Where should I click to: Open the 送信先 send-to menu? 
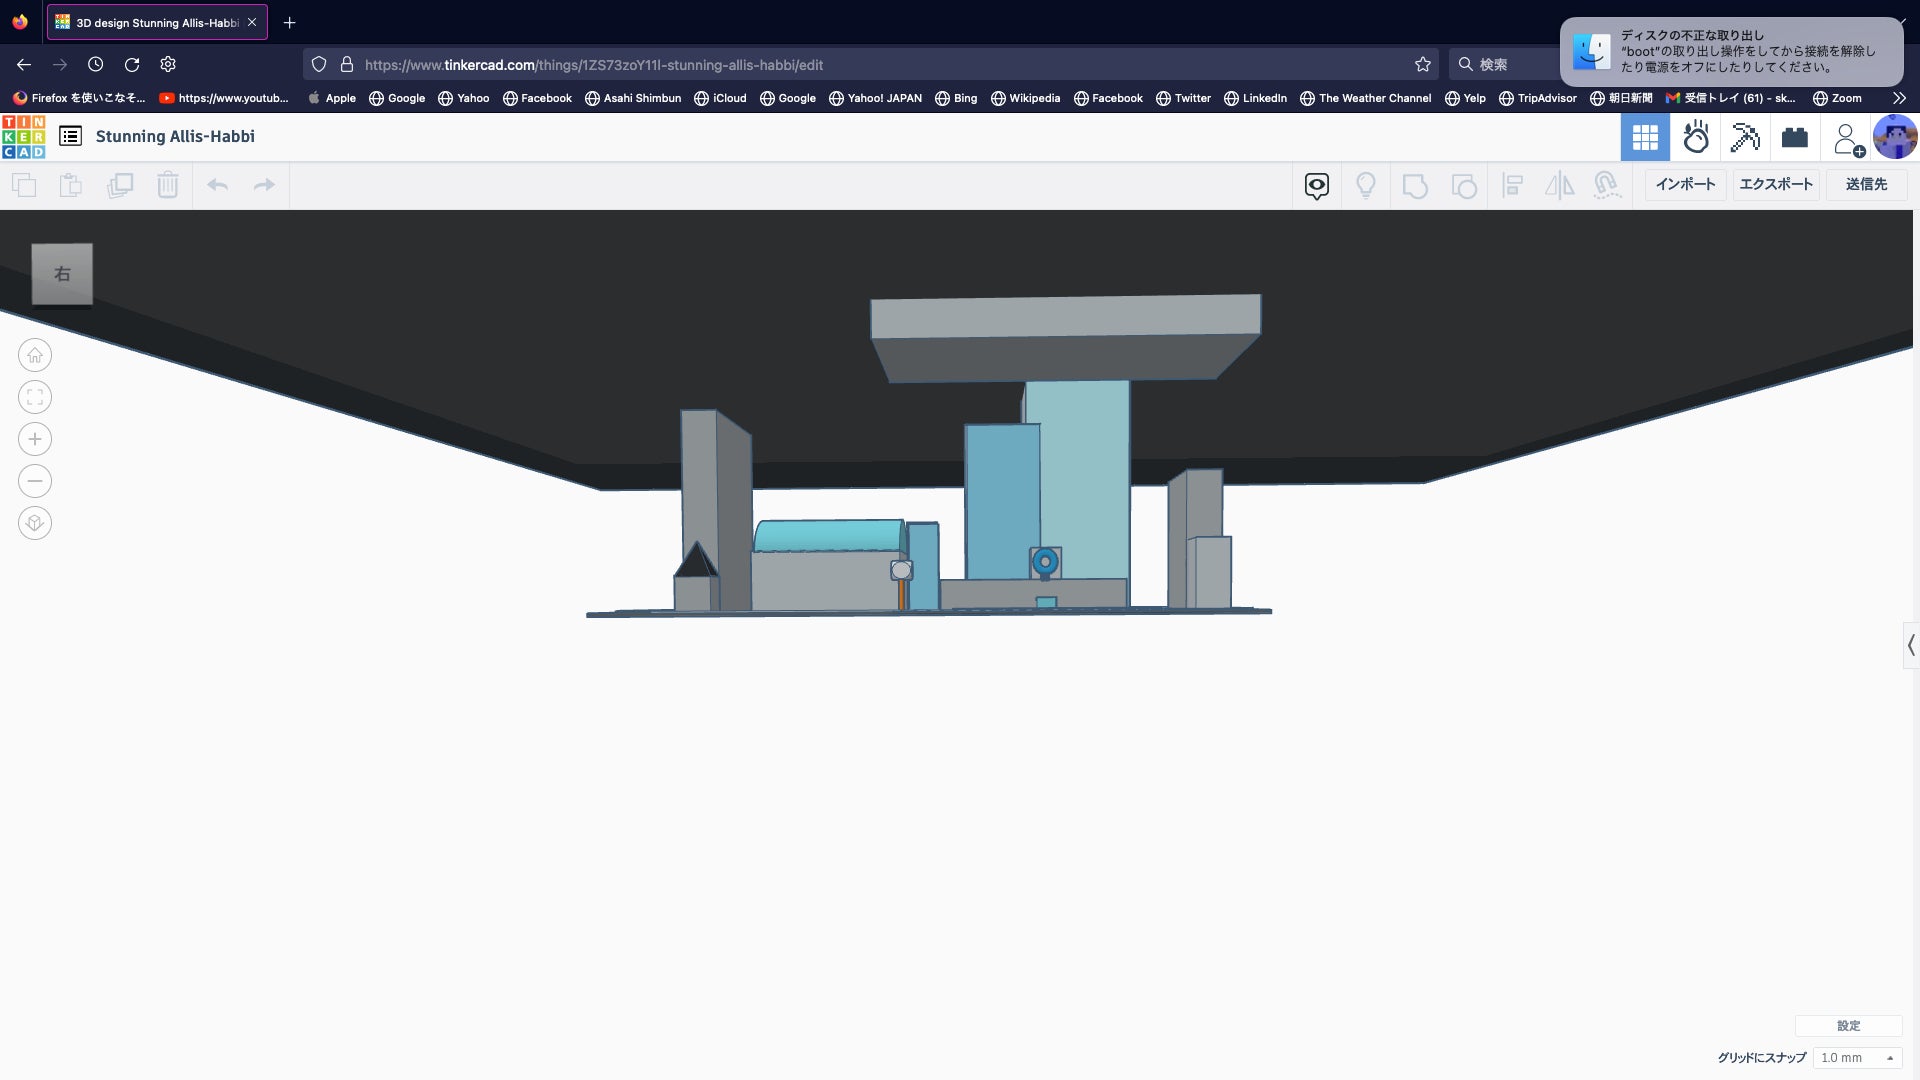(x=1866, y=185)
